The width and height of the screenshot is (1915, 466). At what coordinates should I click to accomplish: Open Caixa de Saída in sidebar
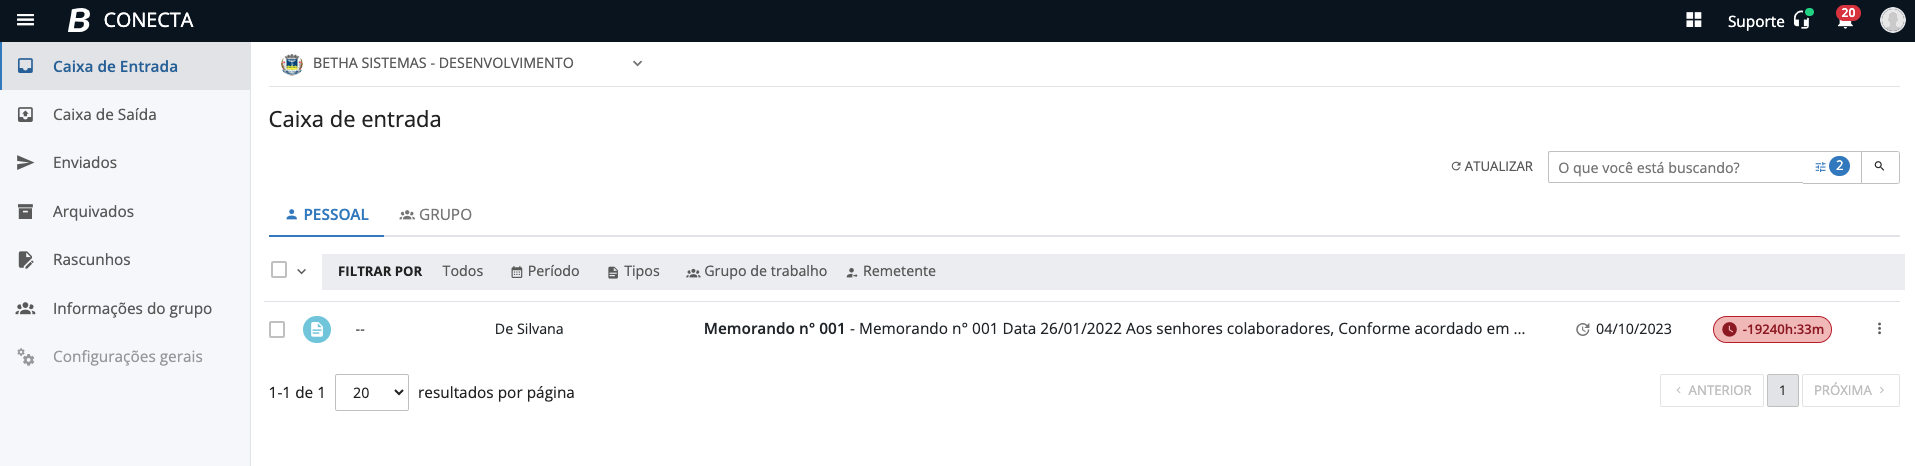point(104,115)
